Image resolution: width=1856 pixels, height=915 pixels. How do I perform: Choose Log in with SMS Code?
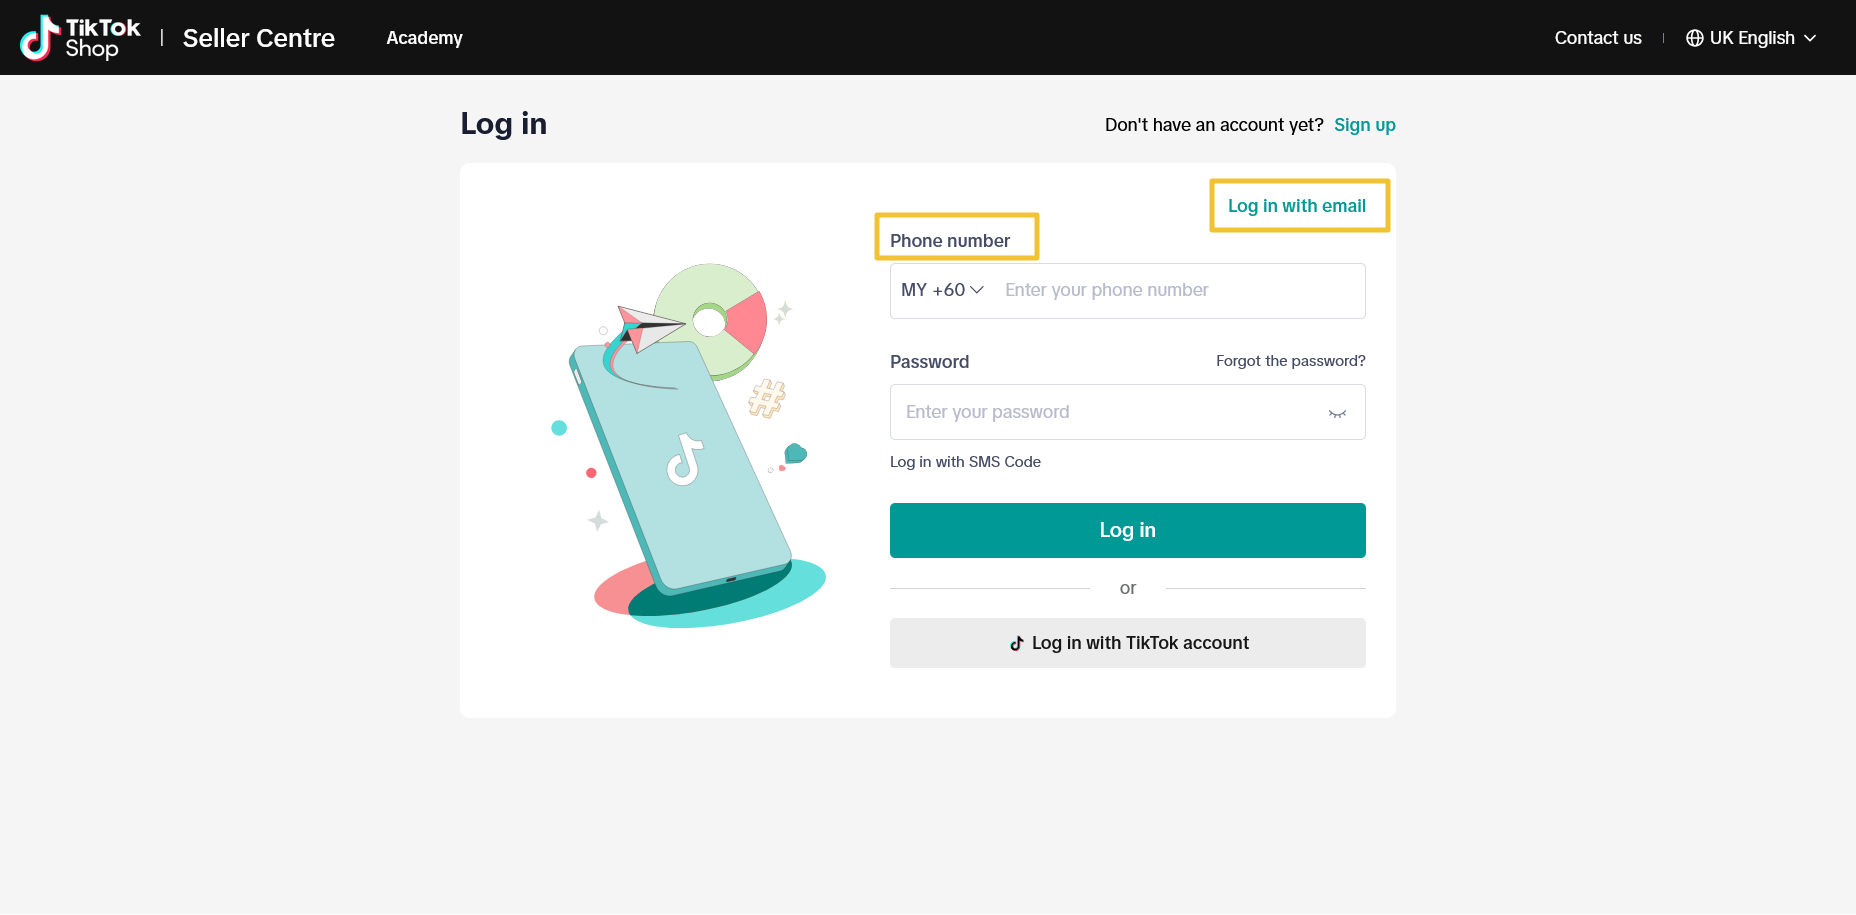tap(965, 462)
